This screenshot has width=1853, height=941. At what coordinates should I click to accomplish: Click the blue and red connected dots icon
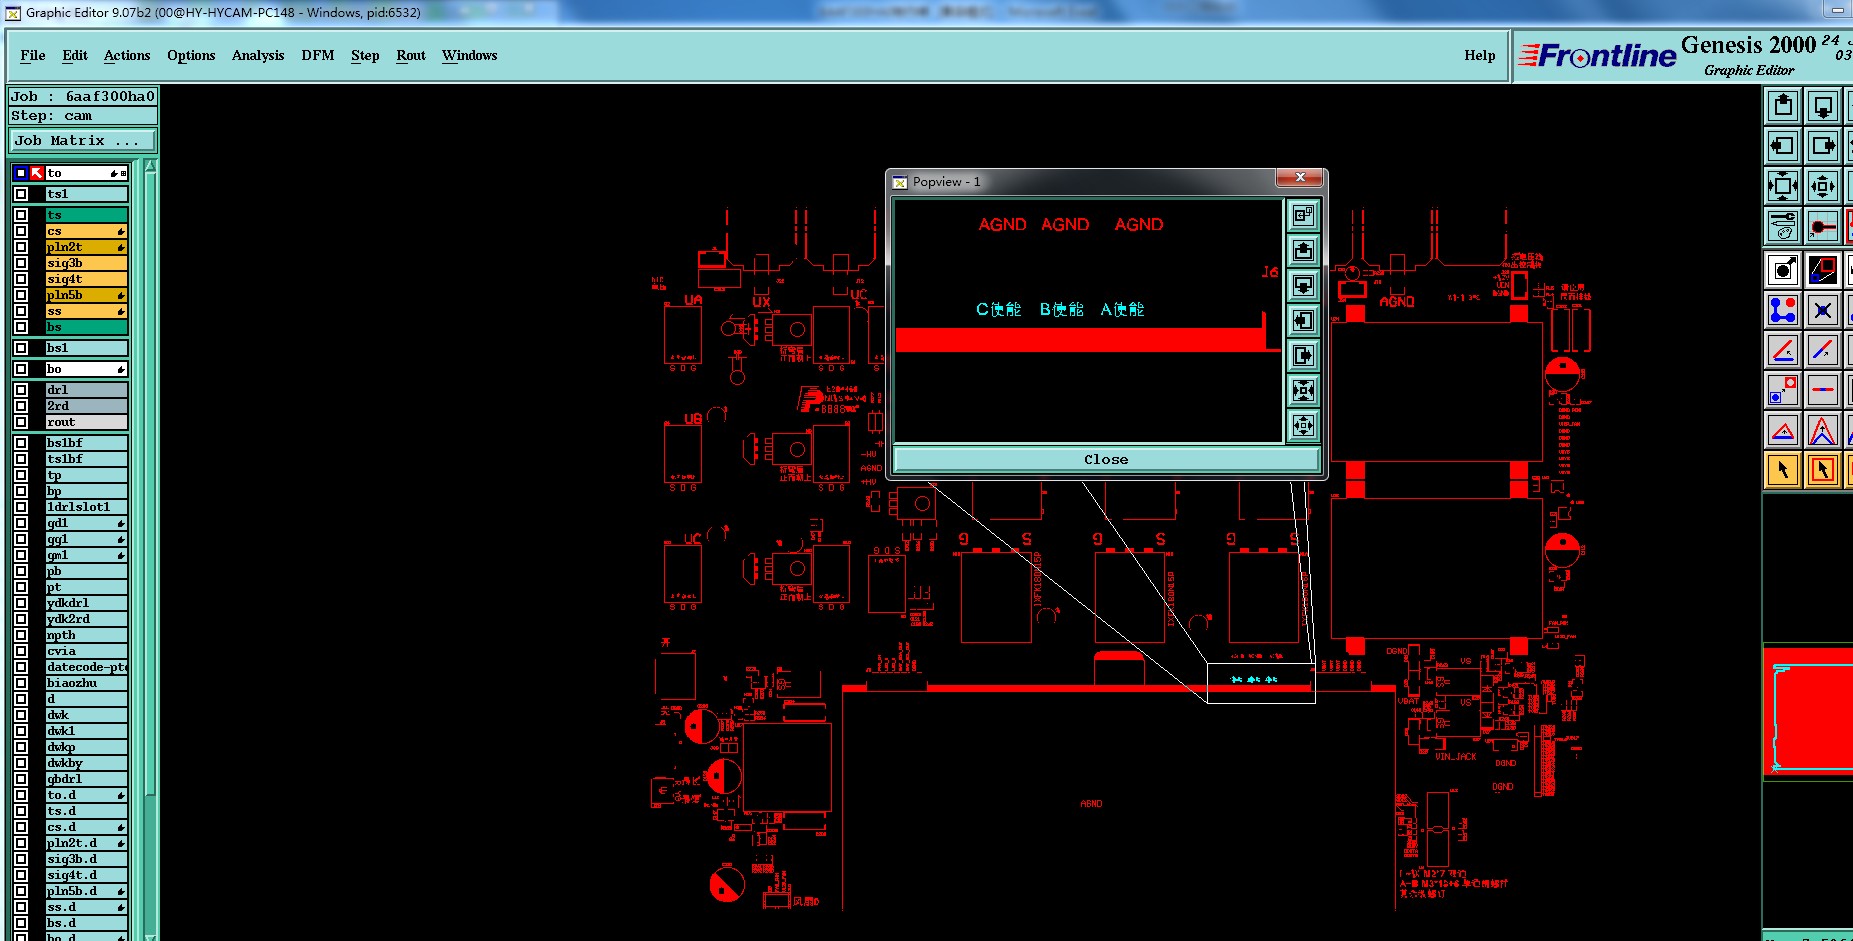[1783, 310]
